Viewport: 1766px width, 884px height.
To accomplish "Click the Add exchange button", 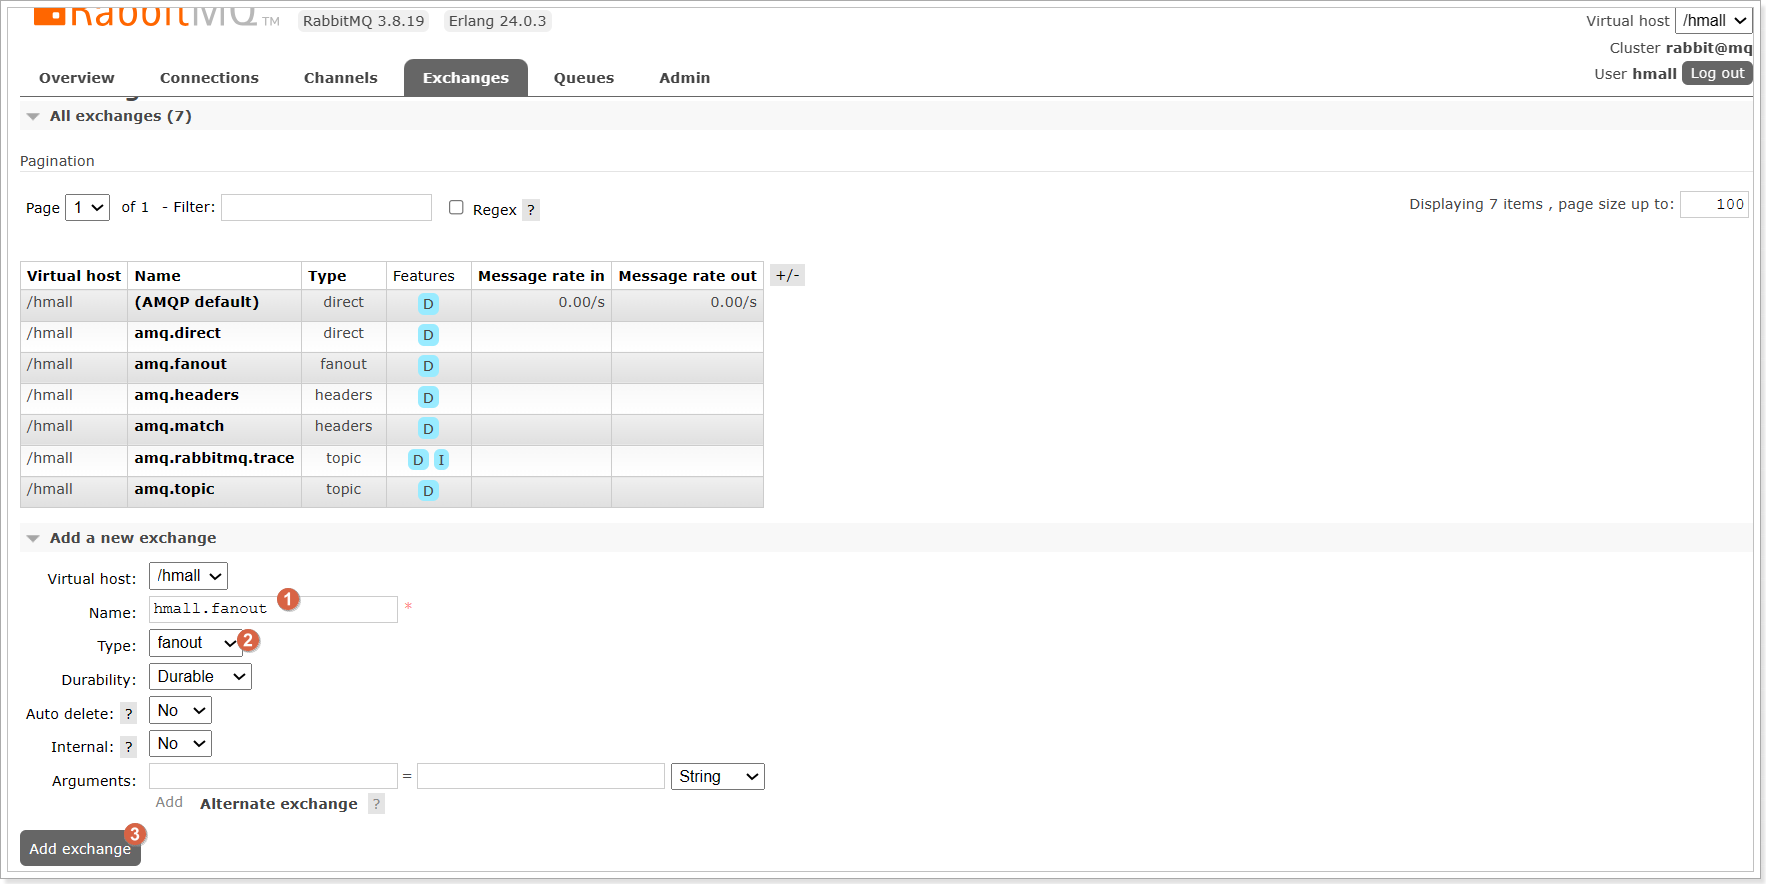I will pos(80,849).
